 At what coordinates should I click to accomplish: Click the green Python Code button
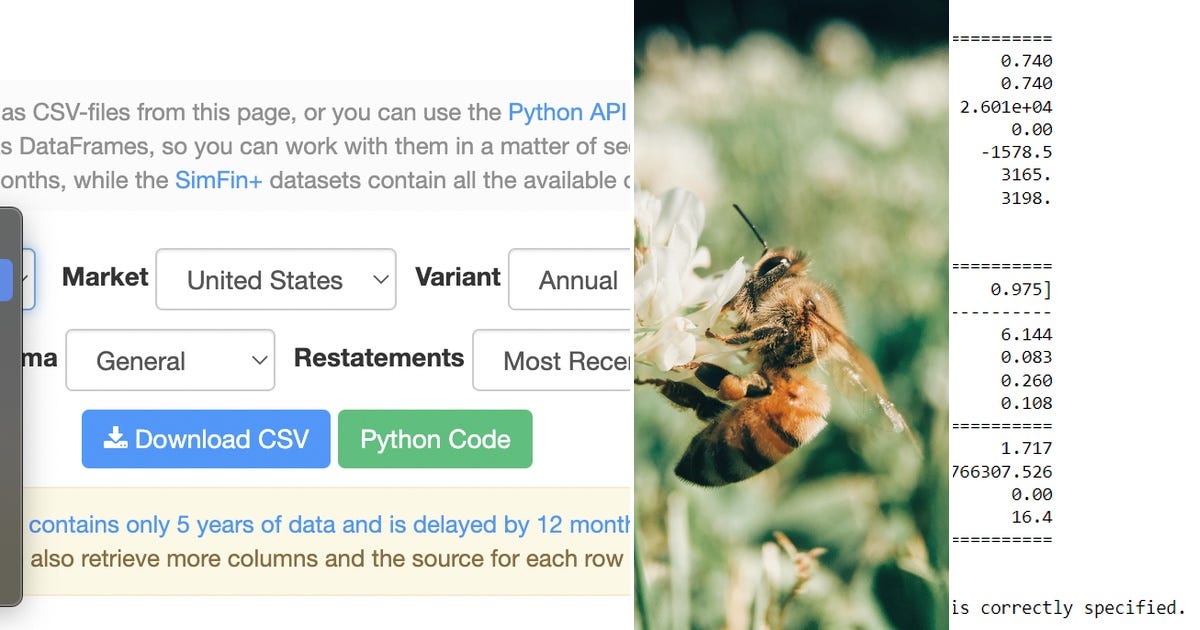[435, 438]
